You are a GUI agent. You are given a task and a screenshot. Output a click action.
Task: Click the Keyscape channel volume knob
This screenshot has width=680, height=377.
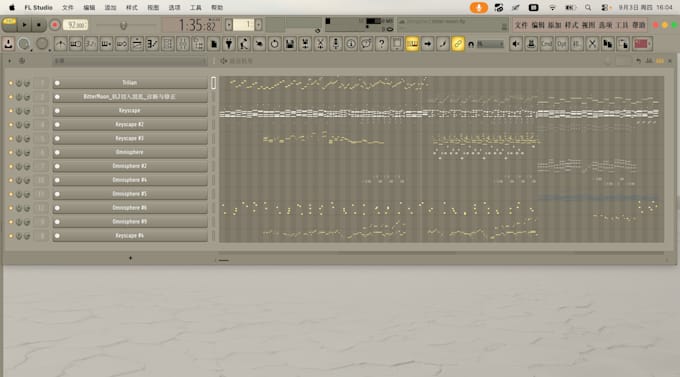click(27, 111)
